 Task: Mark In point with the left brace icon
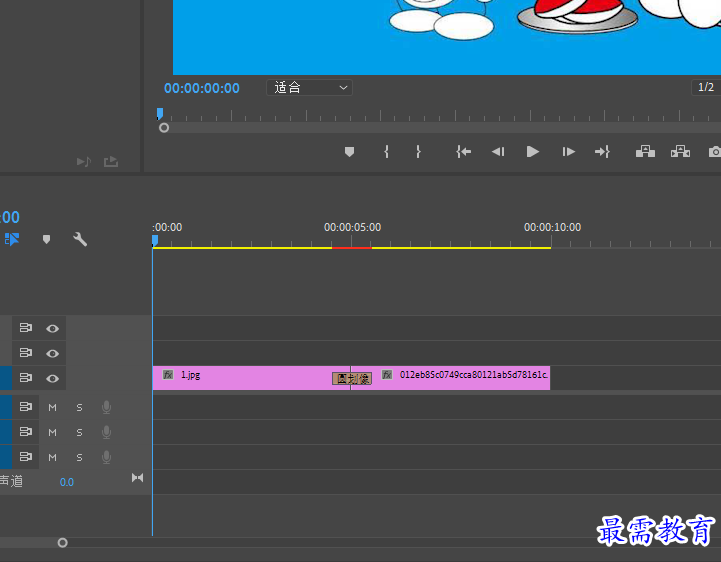coord(386,152)
